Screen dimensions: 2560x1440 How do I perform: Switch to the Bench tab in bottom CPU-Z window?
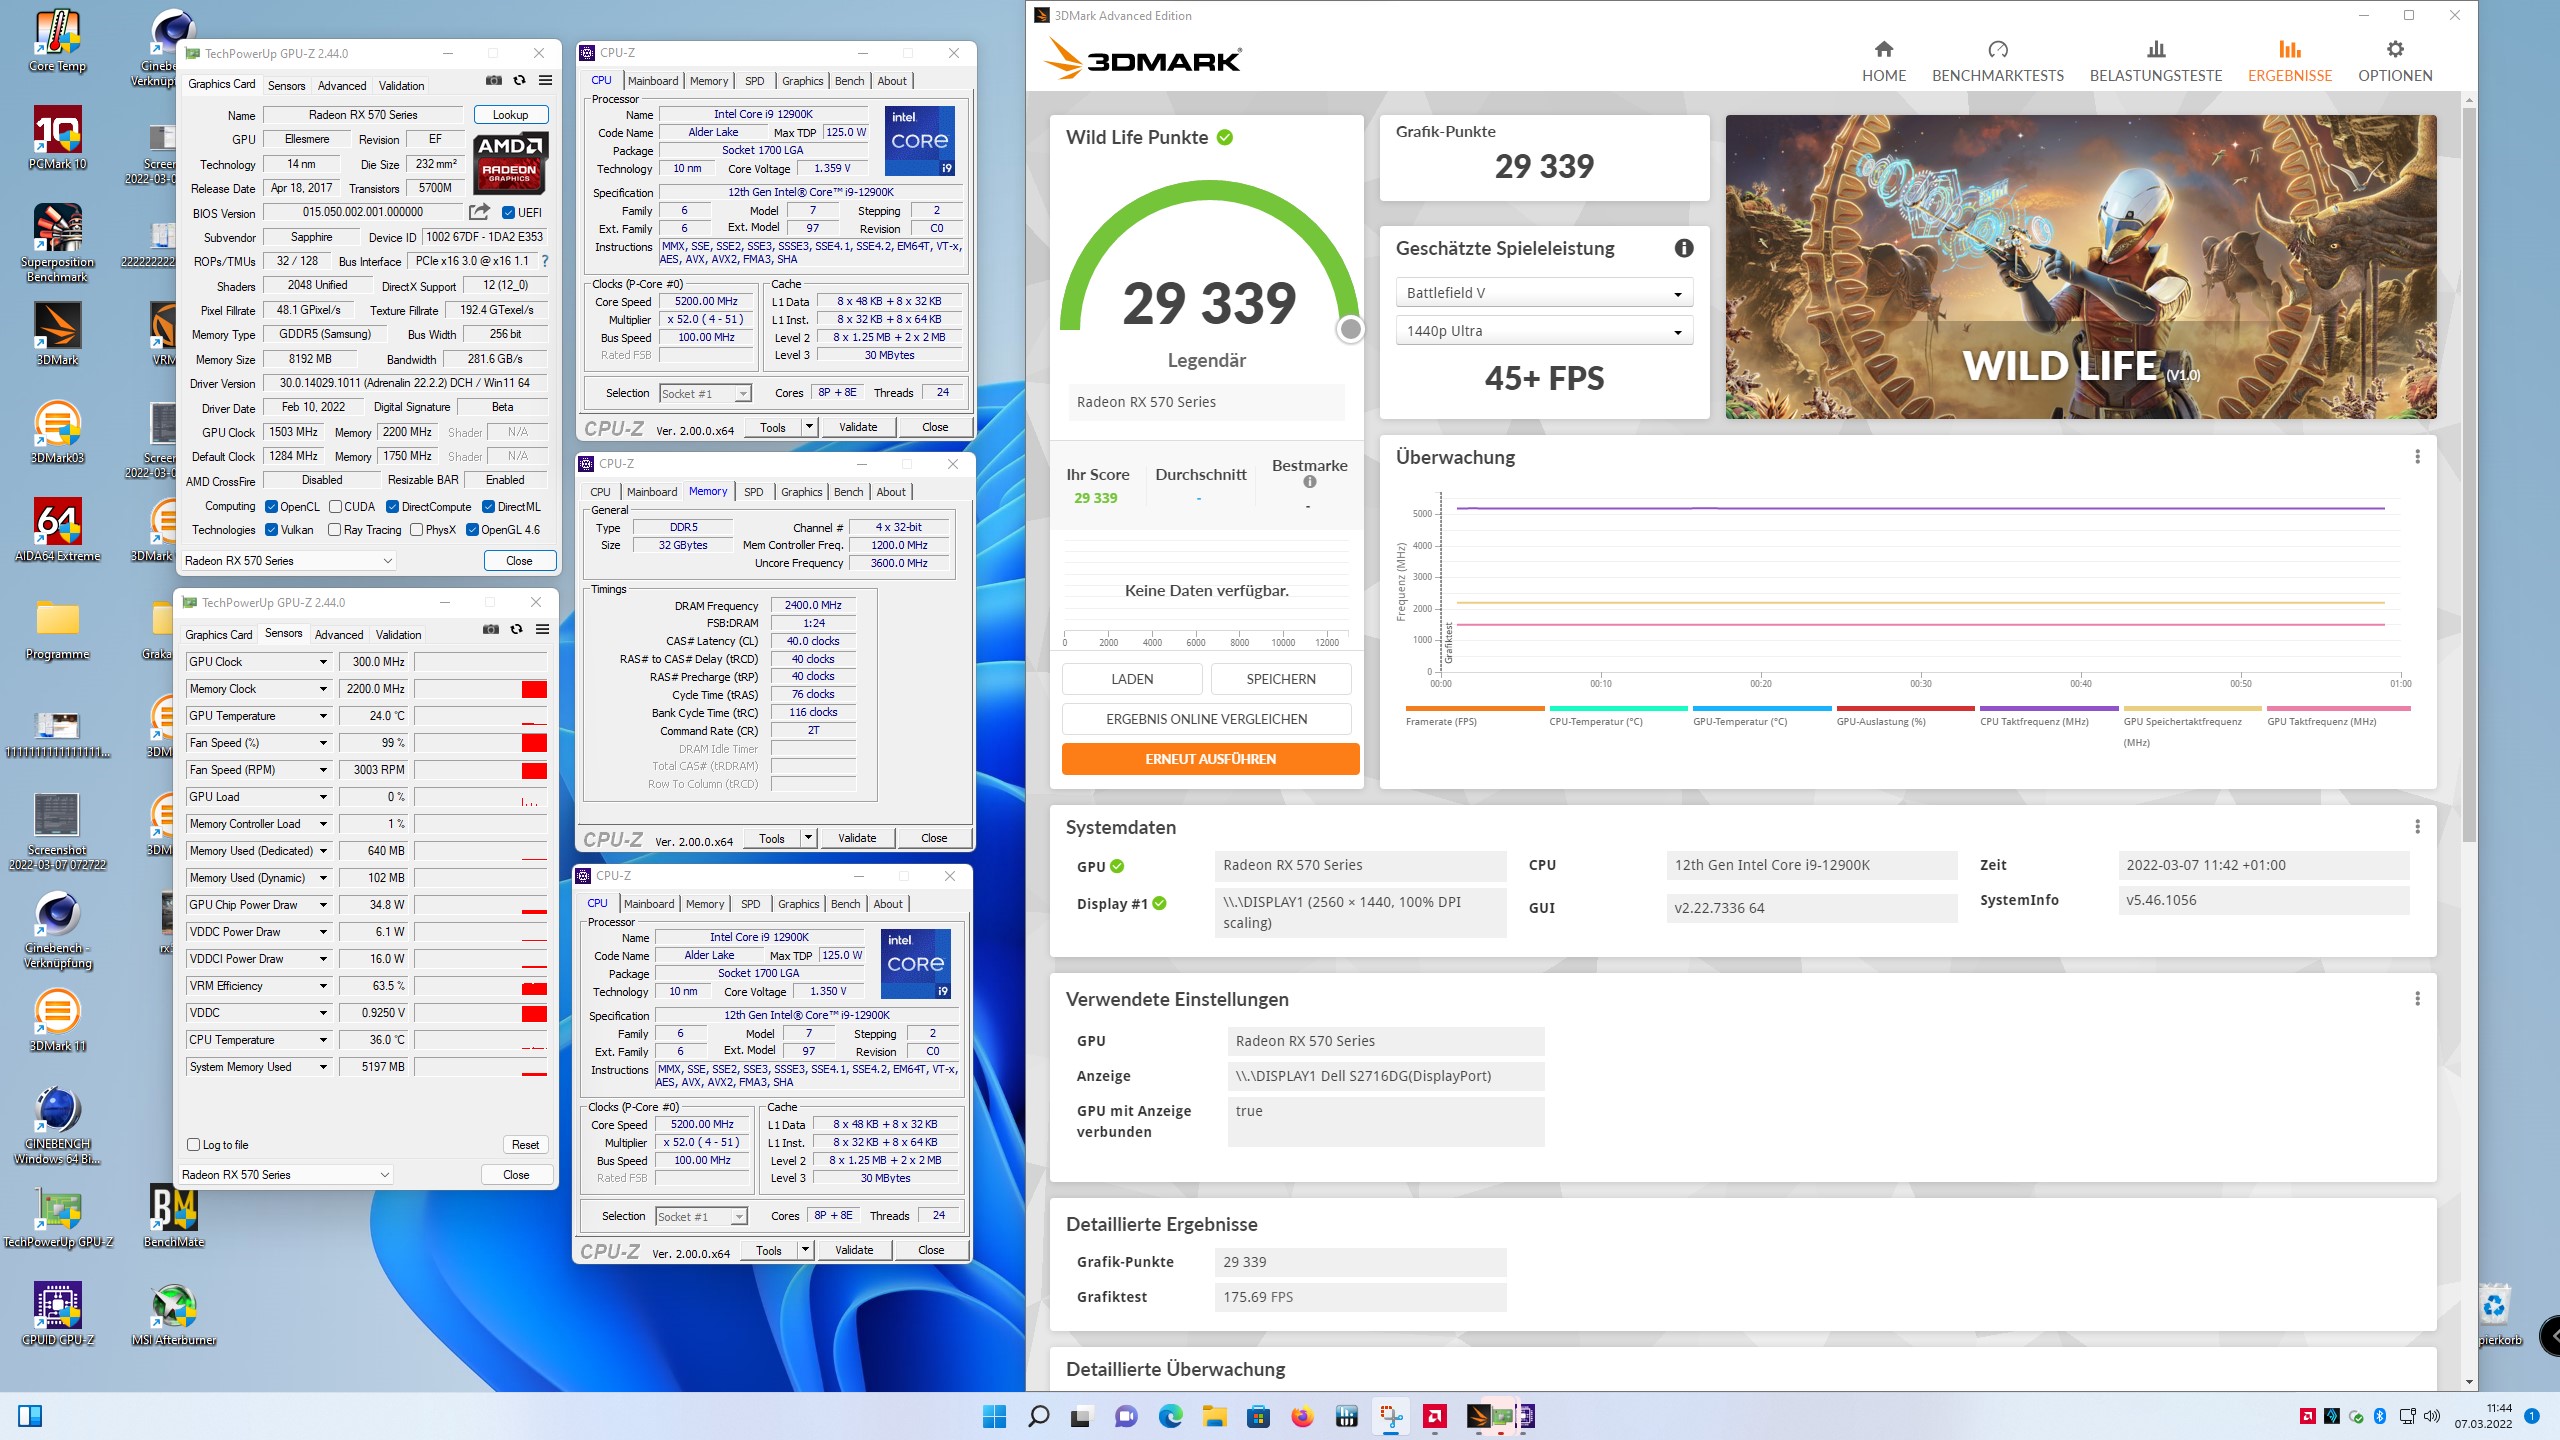(x=845, y=904)
